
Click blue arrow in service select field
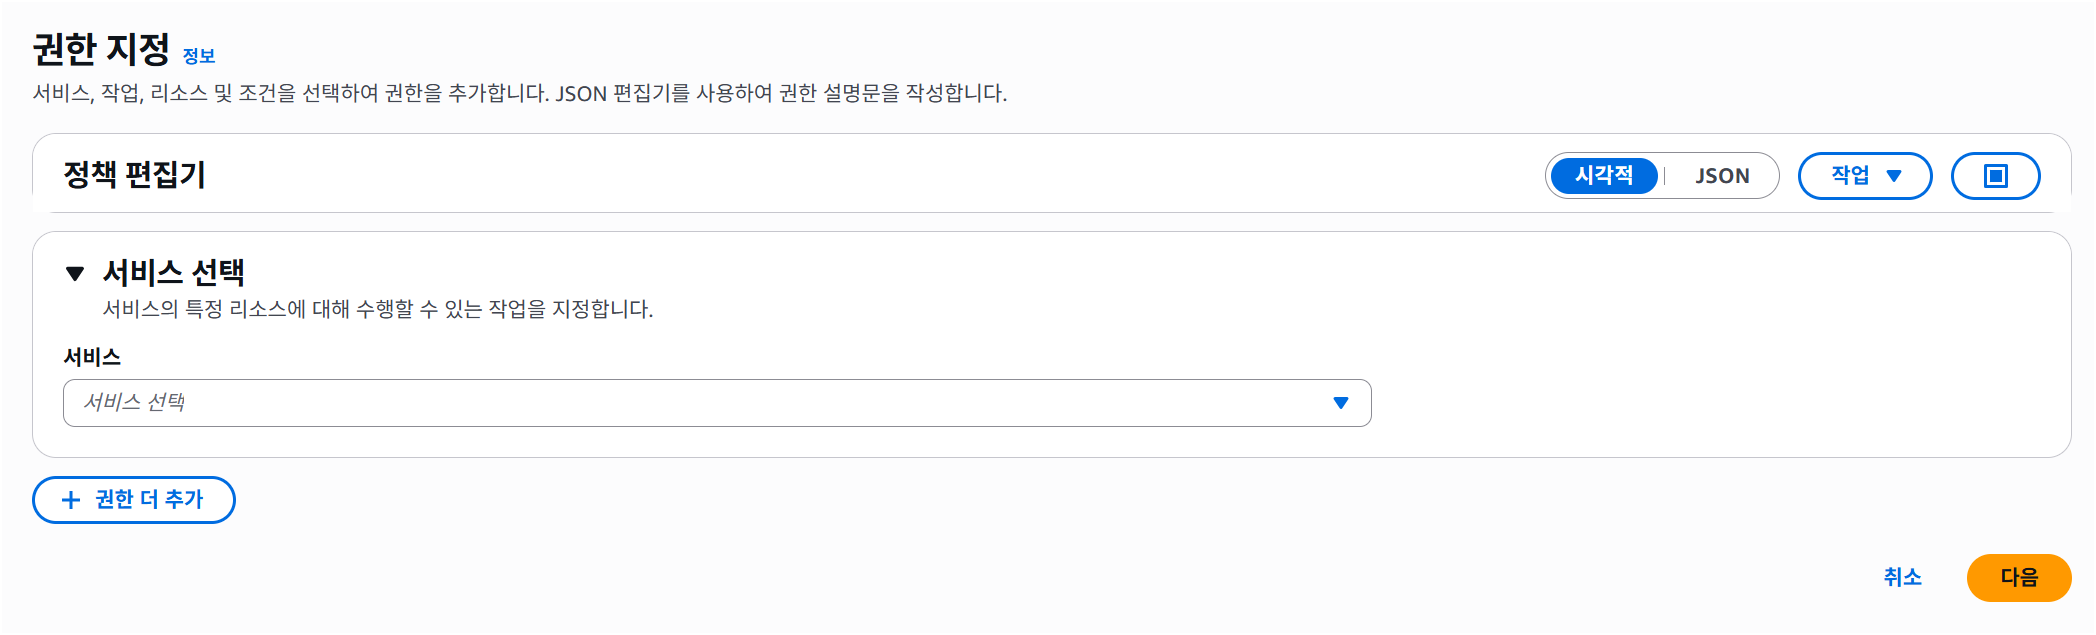click(x=1341, y=403)
